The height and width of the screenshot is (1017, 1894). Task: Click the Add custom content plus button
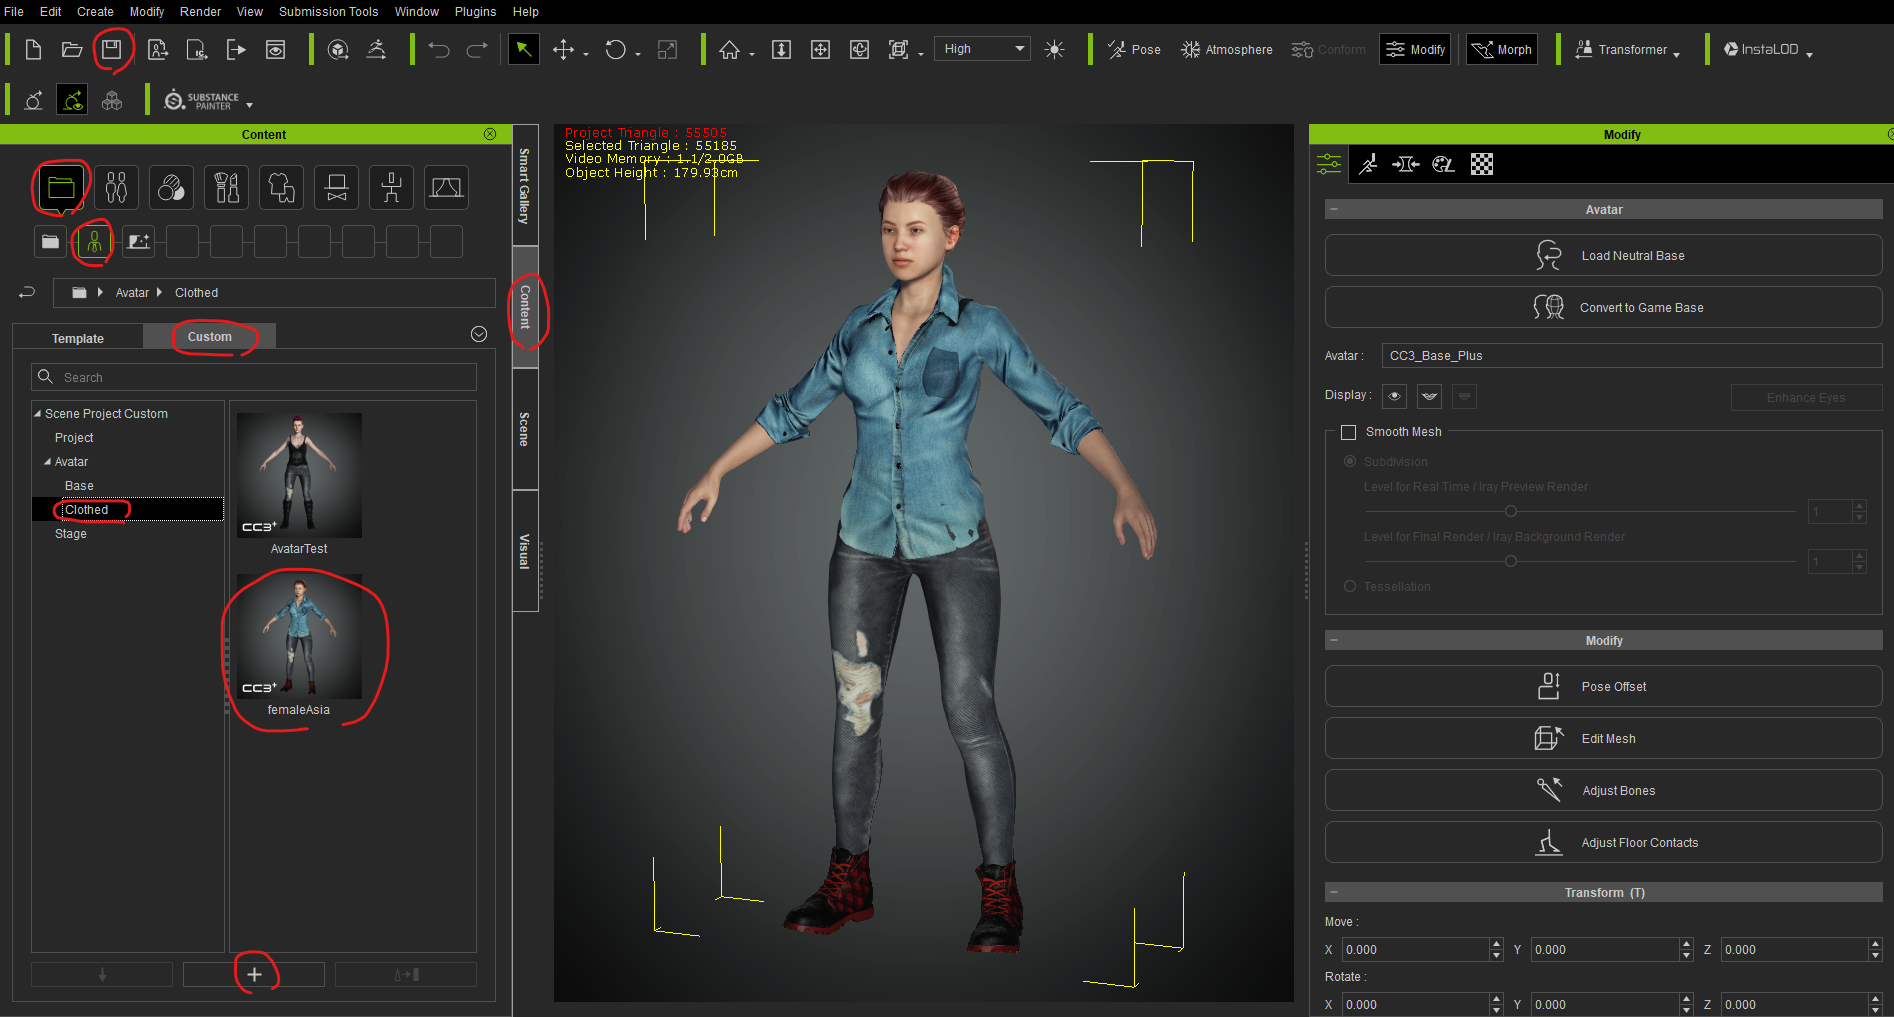[254, 974]
